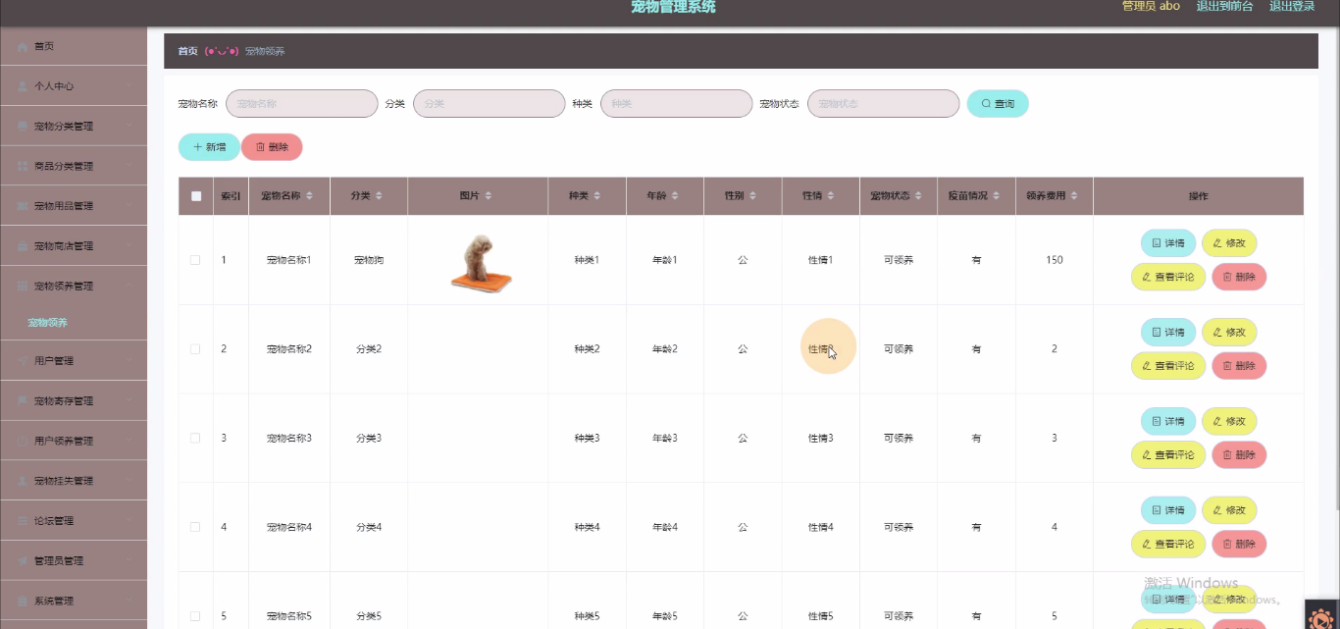This screenshot has height=629, width=1340.
Task: Check the box for row 宠物名称4
Action: click(x=195, y=527)
